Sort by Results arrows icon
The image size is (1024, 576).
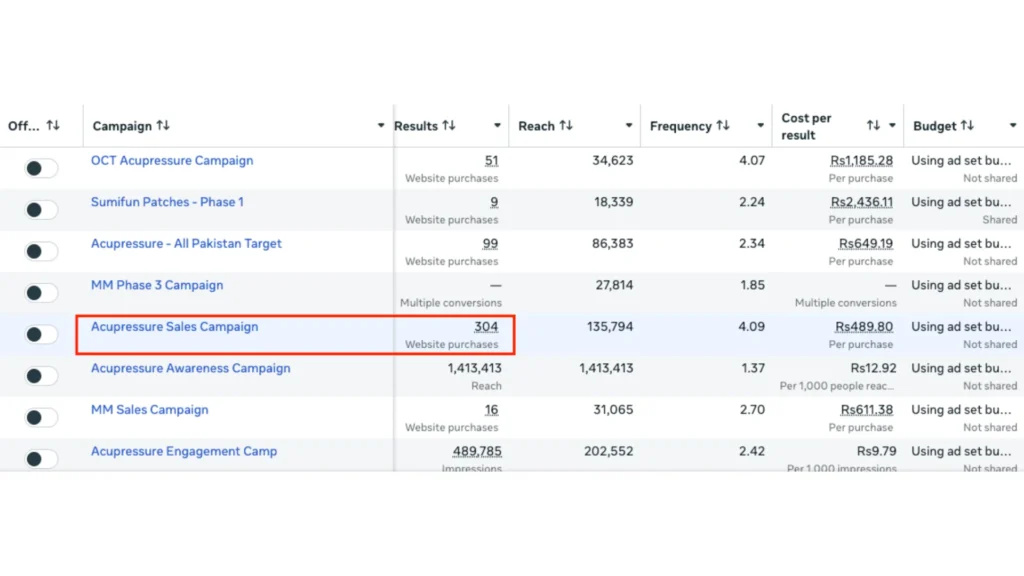[x=449, y=125]
